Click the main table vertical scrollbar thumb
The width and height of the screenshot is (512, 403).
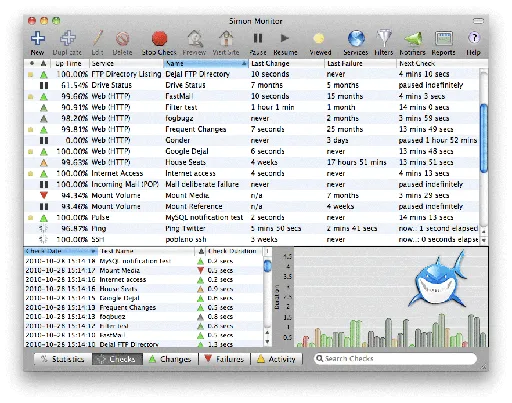(483, 138)
